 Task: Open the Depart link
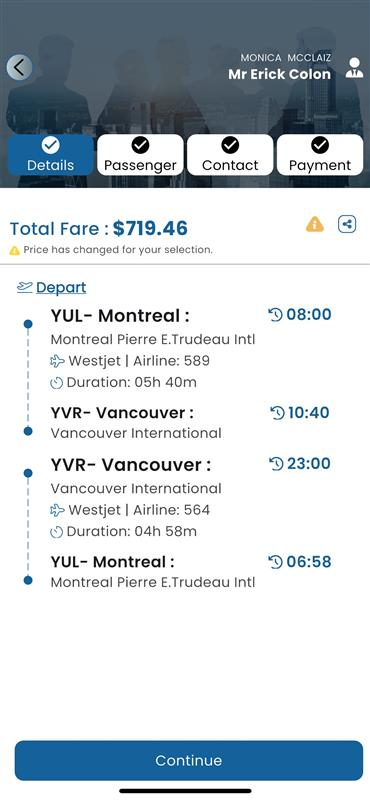[x=61, y=288]
